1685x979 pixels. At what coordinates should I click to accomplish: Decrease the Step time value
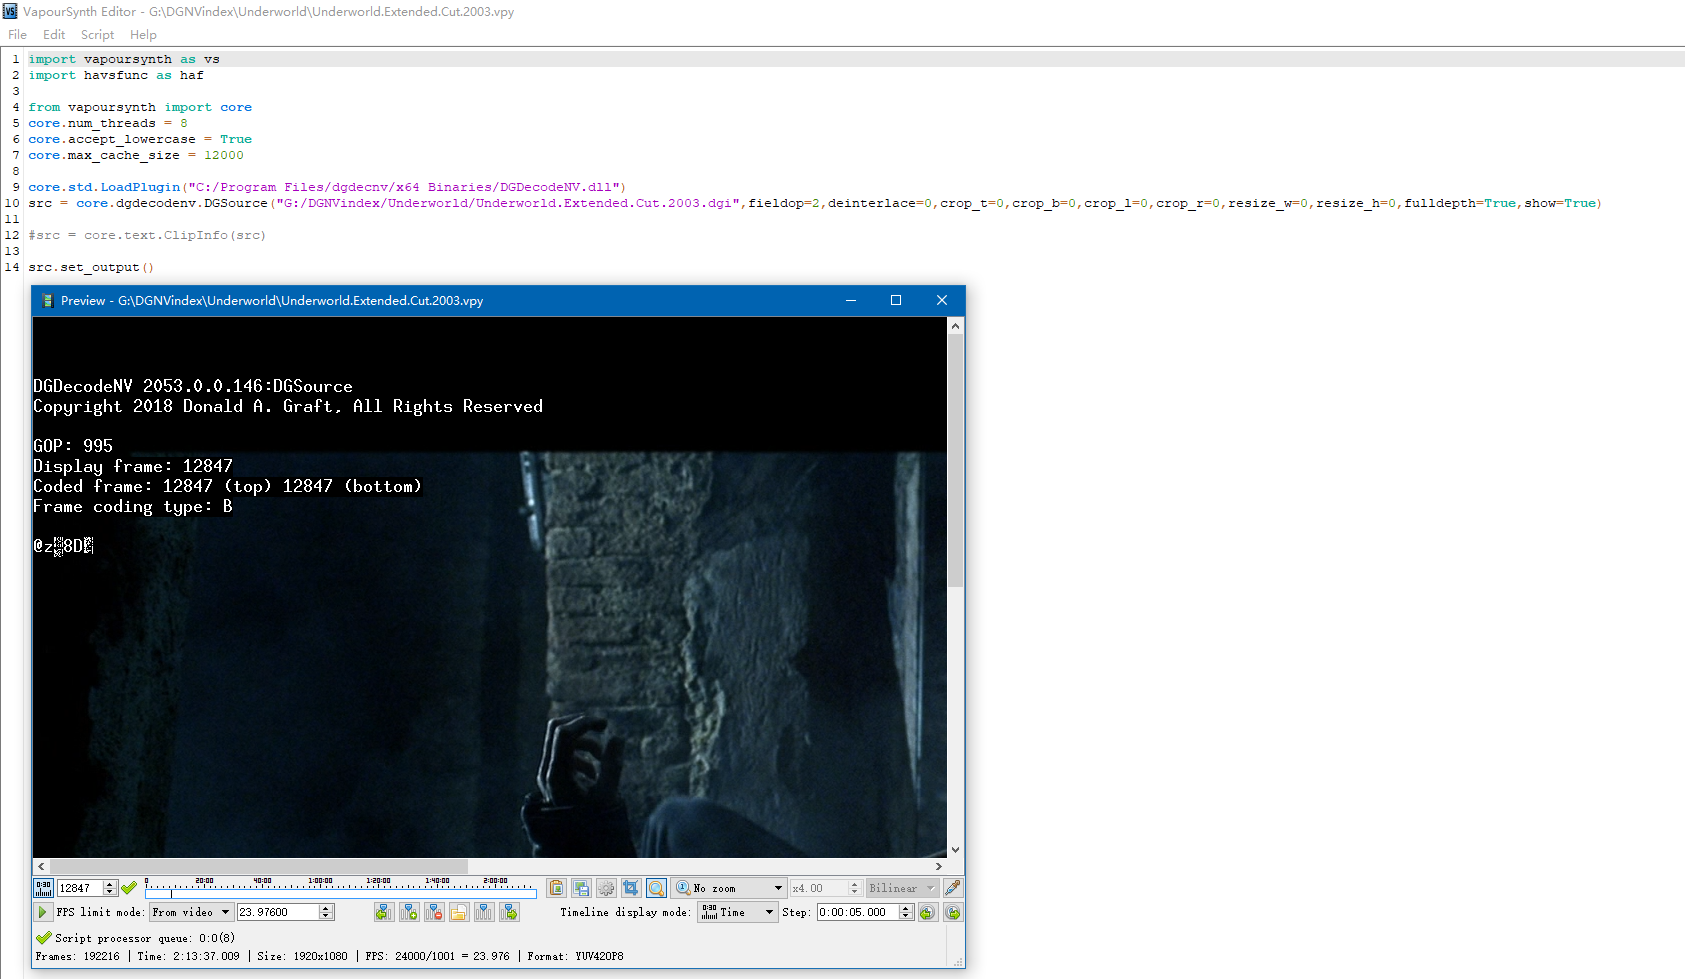click(x=906, y=916)
